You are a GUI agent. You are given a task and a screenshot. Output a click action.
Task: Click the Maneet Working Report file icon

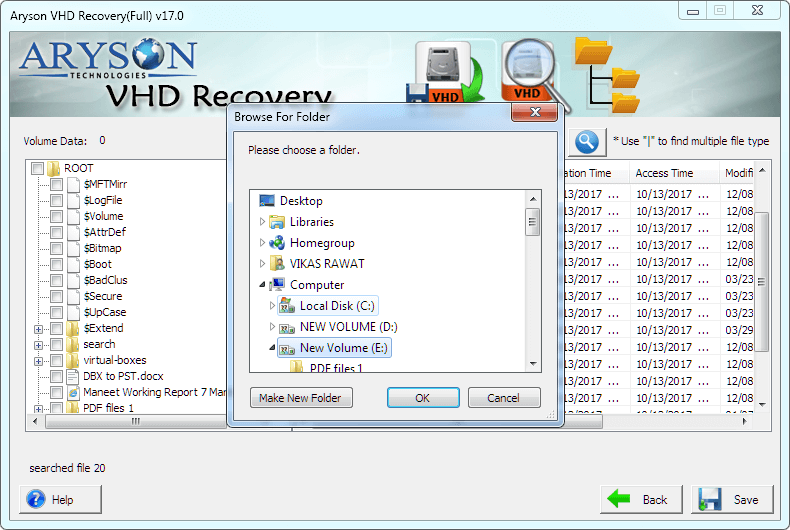[x=73, y=392]
